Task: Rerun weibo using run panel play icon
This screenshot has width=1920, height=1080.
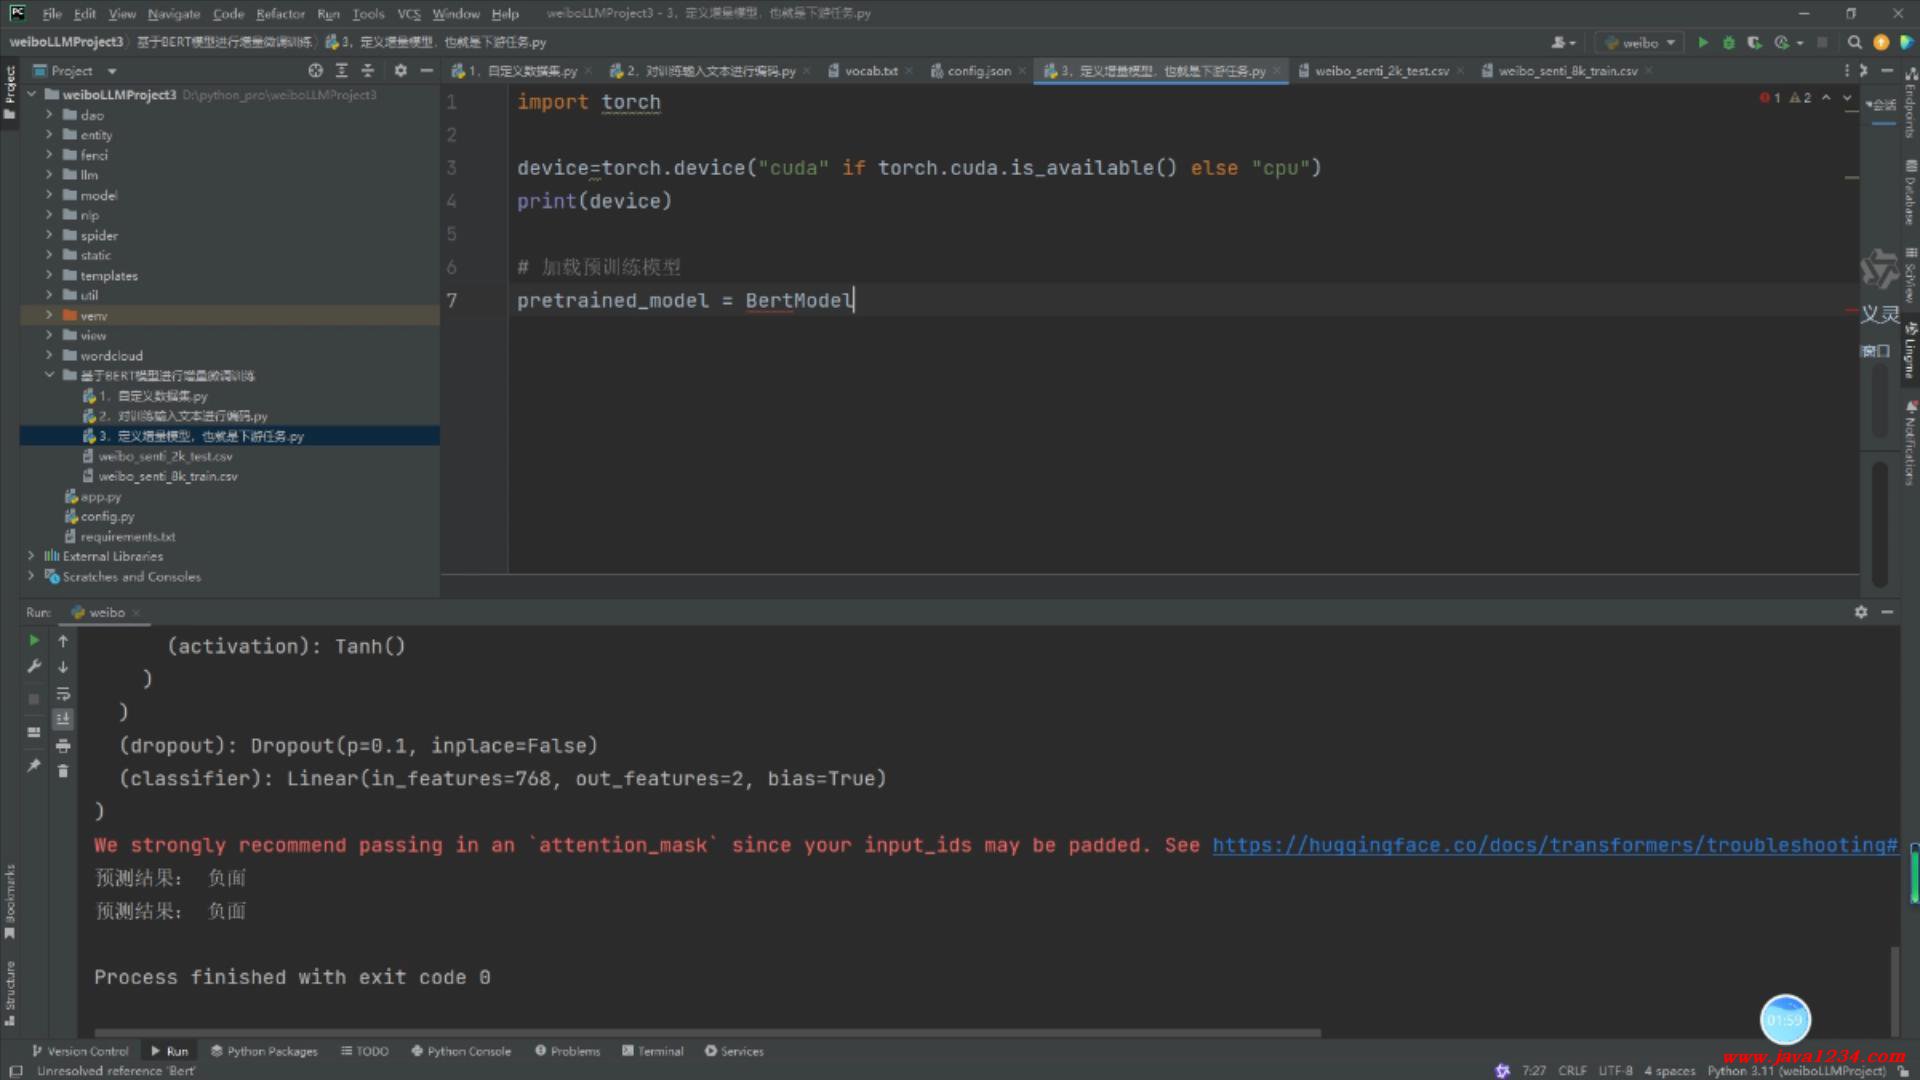Action: (34, 641)
